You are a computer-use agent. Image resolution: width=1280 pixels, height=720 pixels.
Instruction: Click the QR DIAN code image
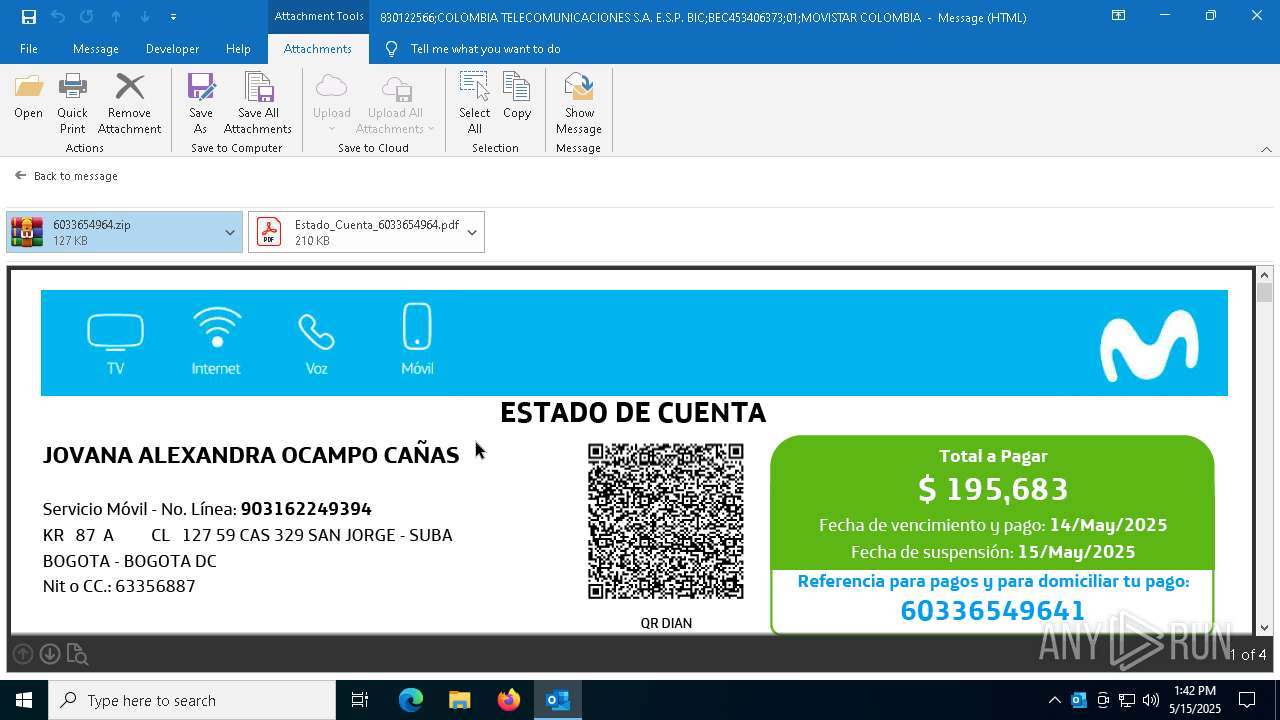666,521
